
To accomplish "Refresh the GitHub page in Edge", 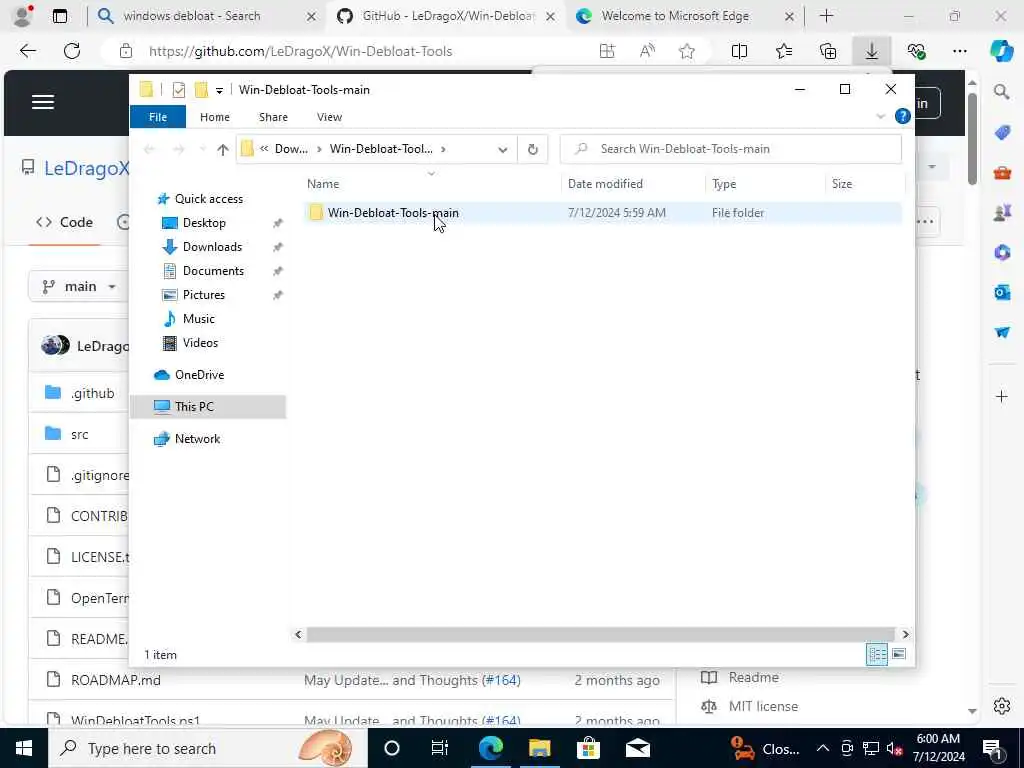I will pyautogui.click(x=72, y=51).
